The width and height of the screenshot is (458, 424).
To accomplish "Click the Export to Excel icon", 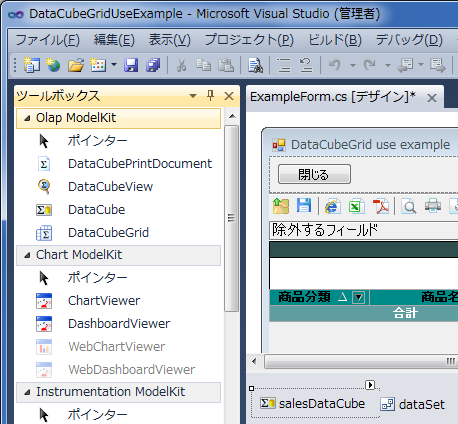I will (356, 206).
